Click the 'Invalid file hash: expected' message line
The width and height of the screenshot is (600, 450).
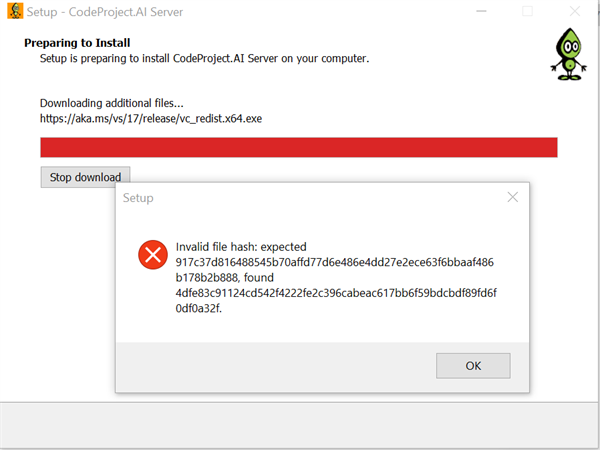tap(241, 247)
